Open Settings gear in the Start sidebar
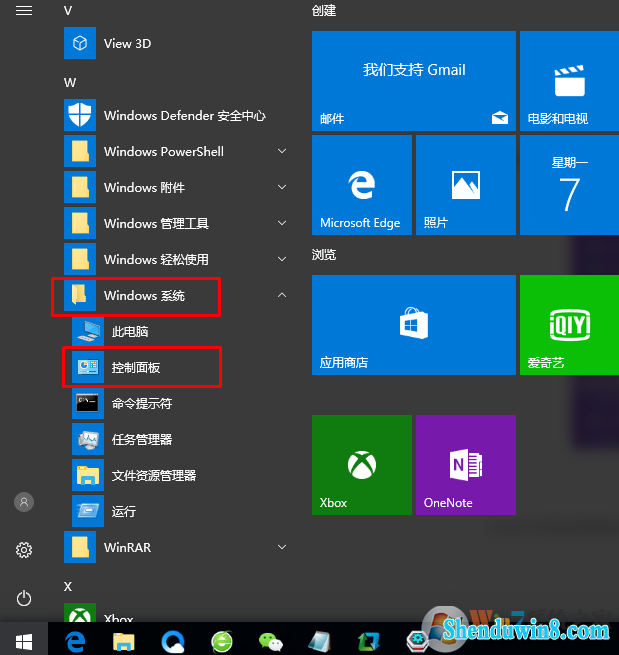Viewport: 619px width, 655px height. click(24, 550)
